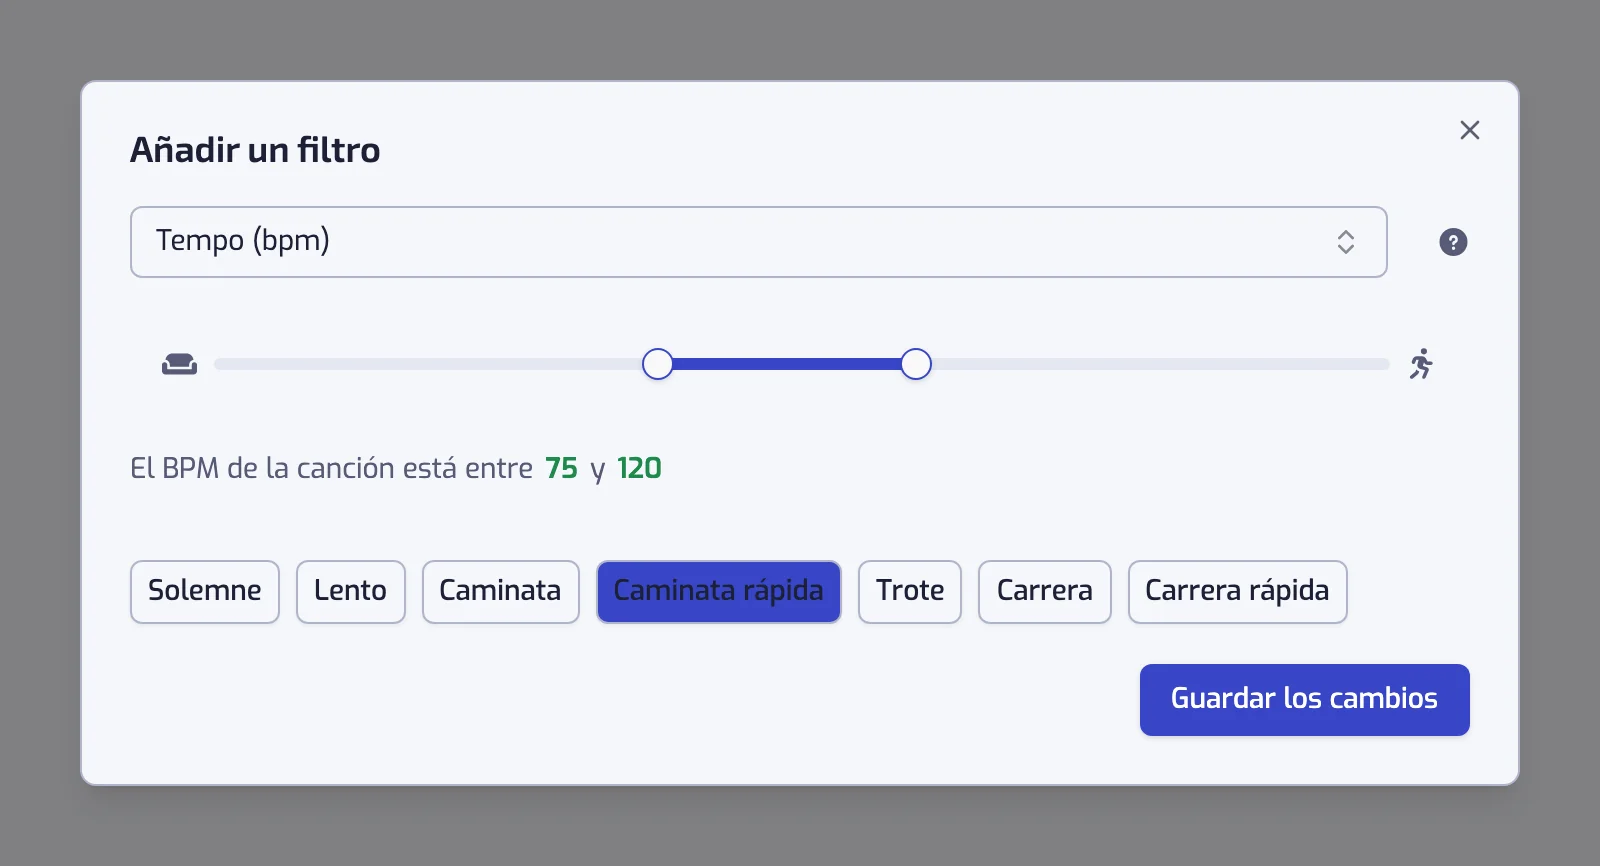Click the green 75 minimum BPM value
Image resolution: width=1600 pixels, height=866 pixels.
coord(561,468)
